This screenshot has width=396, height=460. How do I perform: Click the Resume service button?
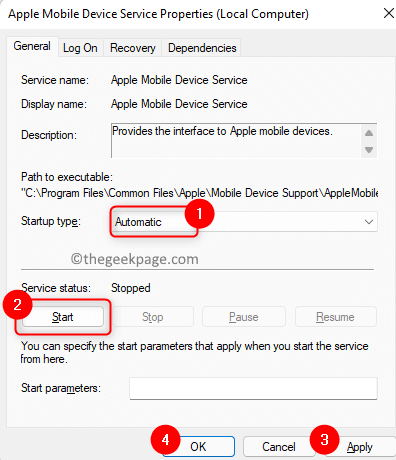(335, 317)
